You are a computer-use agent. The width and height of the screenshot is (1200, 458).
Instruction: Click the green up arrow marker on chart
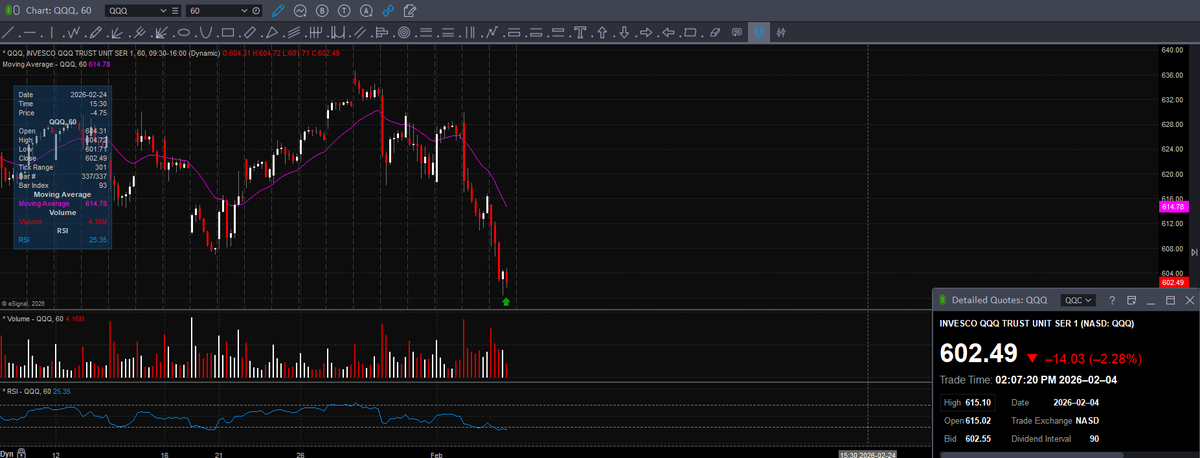click(506, 300)
